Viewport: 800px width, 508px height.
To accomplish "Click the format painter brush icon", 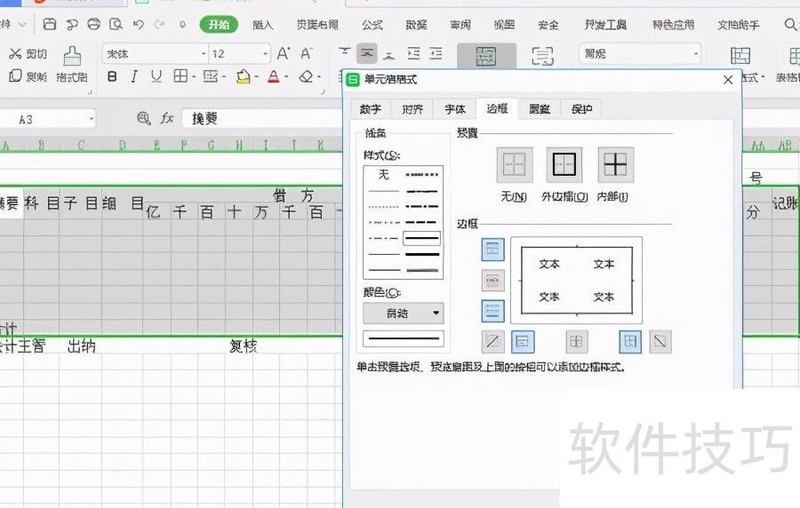I will point(72,57).
